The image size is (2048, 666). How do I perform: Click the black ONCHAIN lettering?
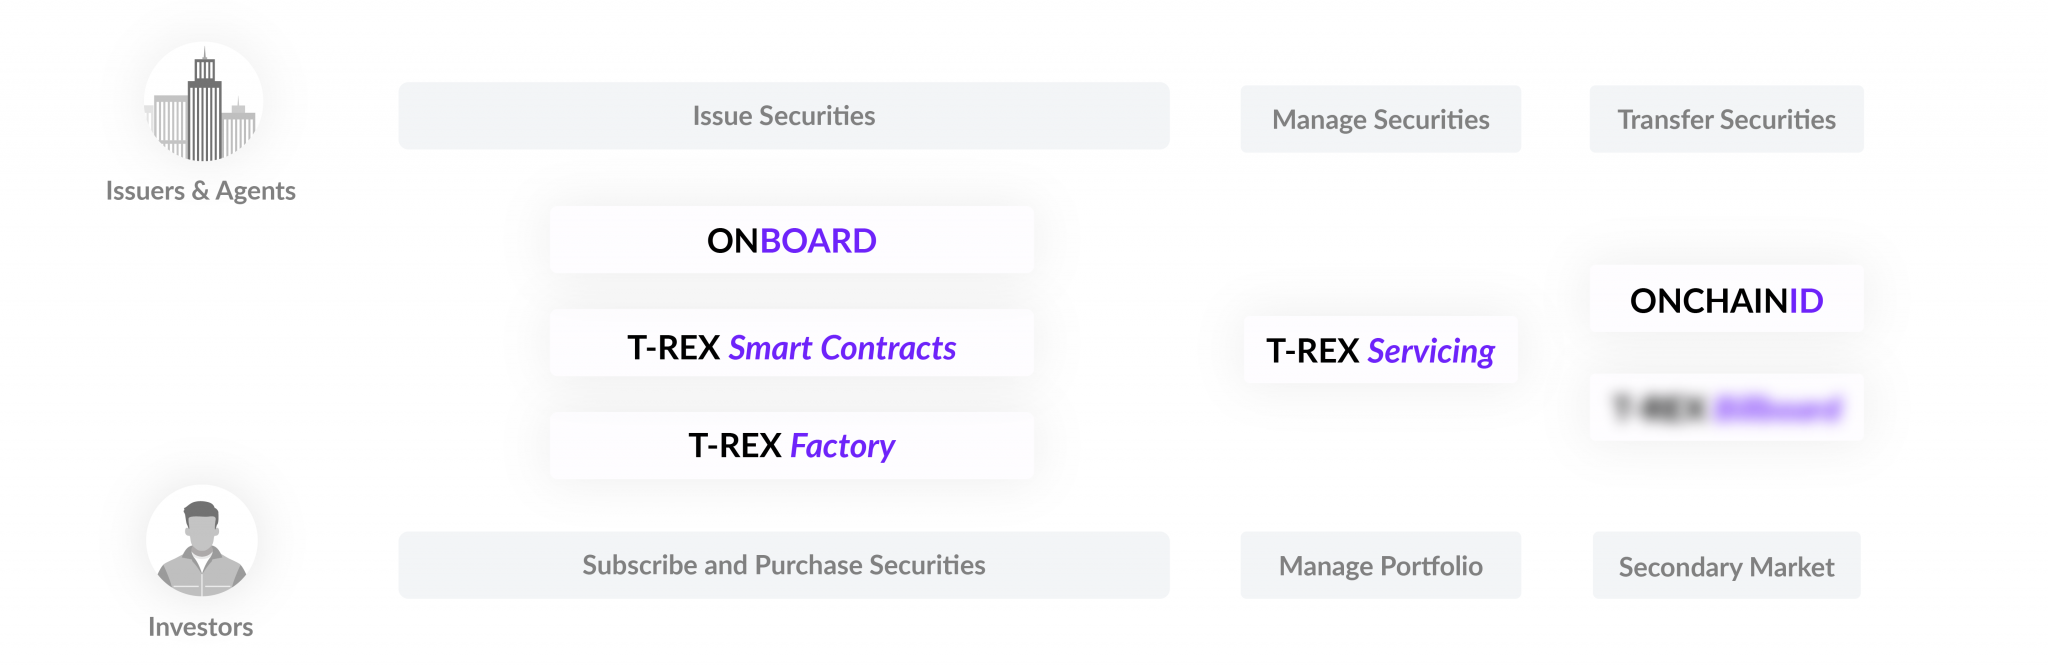point(1708,300)
